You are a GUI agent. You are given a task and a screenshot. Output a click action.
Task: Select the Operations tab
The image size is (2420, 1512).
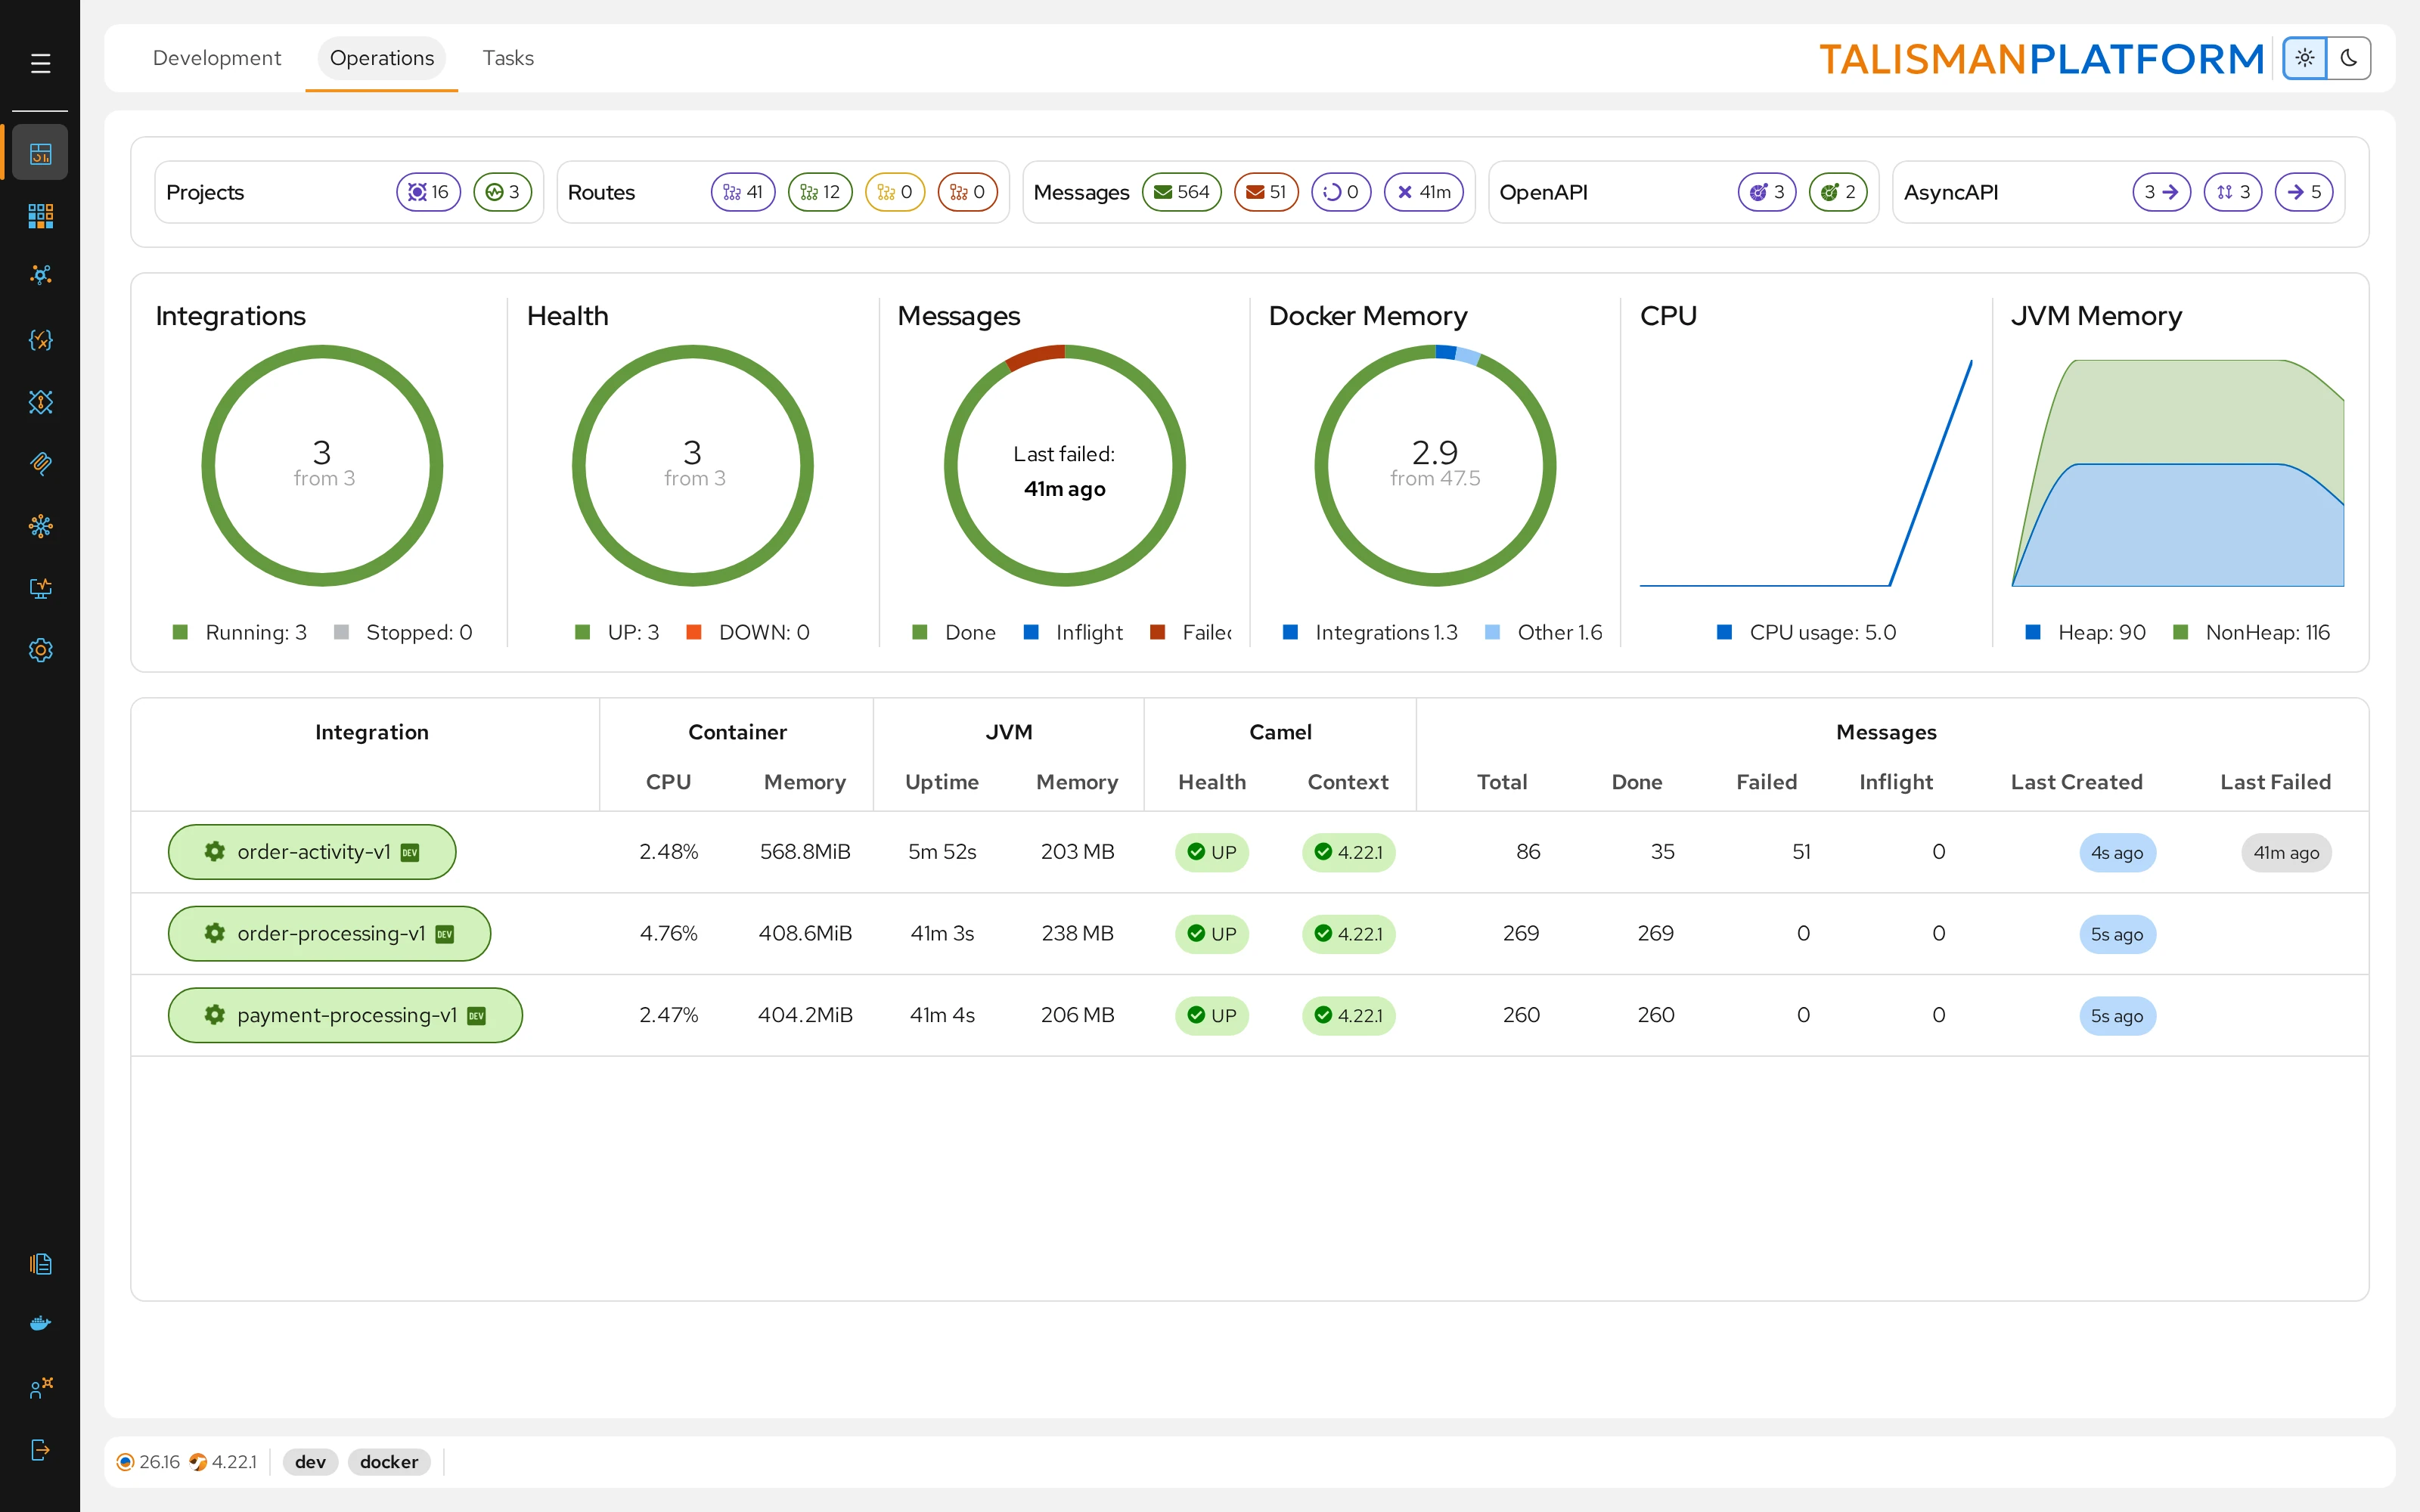(382, 58)
